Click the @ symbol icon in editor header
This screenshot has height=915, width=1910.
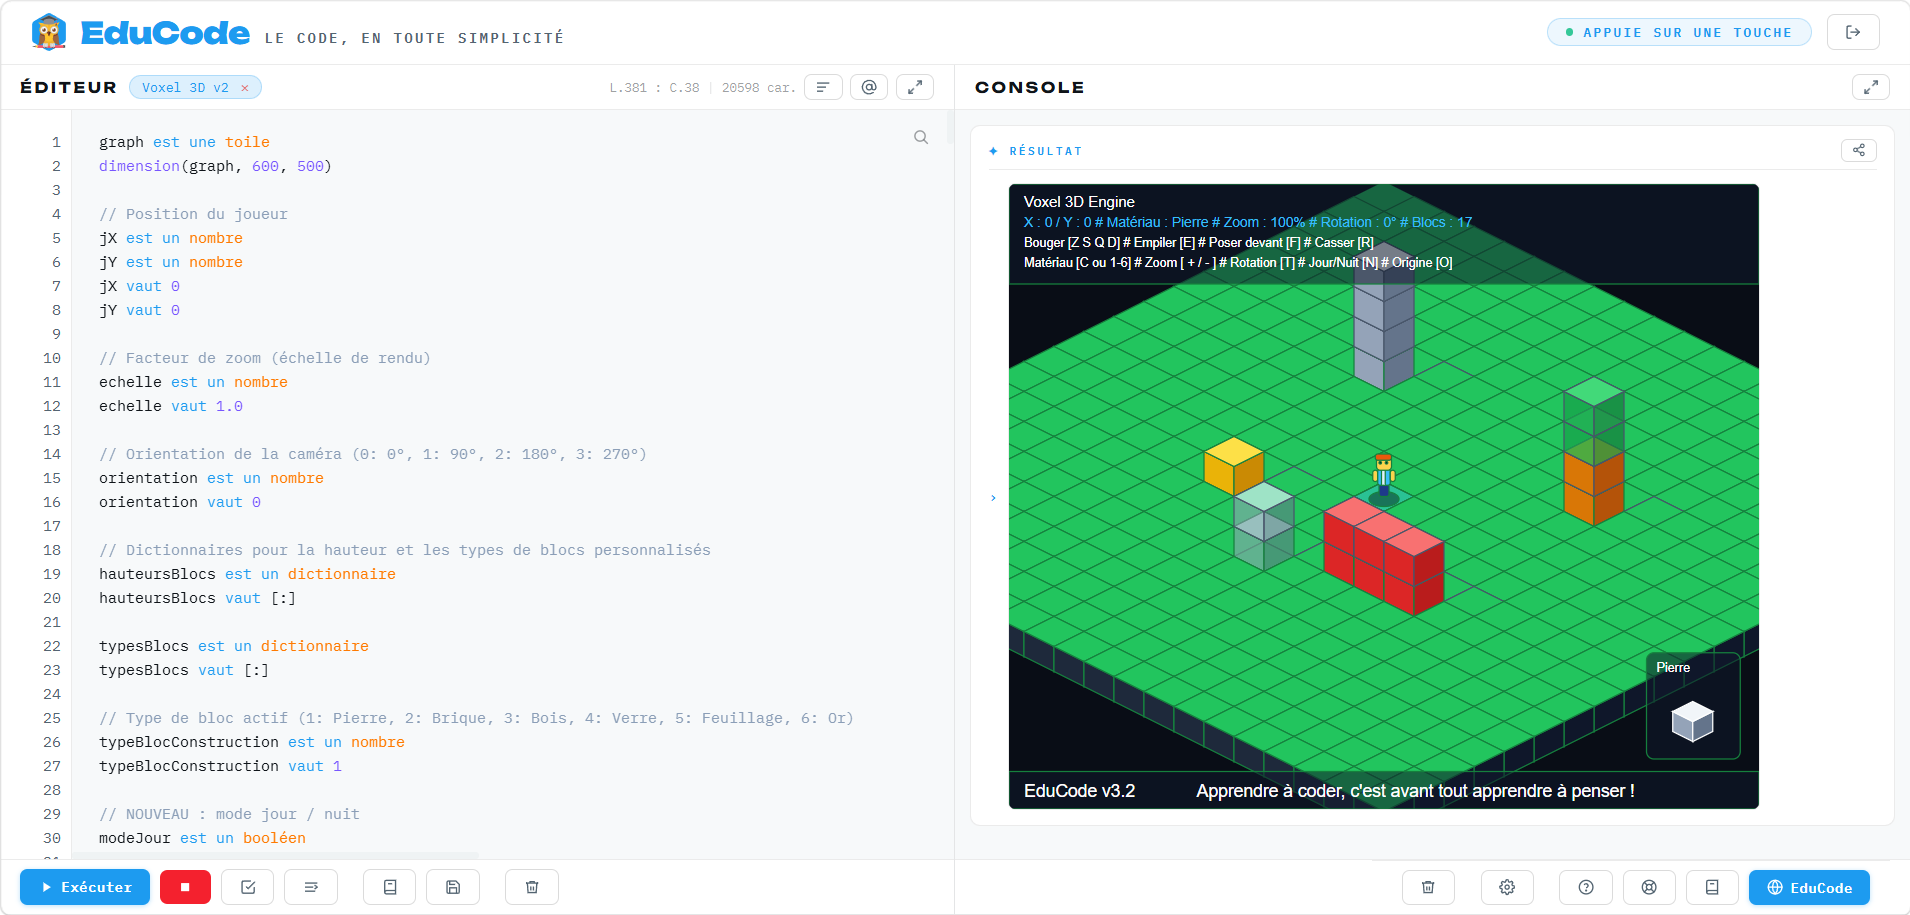click(x=869, y=87)
